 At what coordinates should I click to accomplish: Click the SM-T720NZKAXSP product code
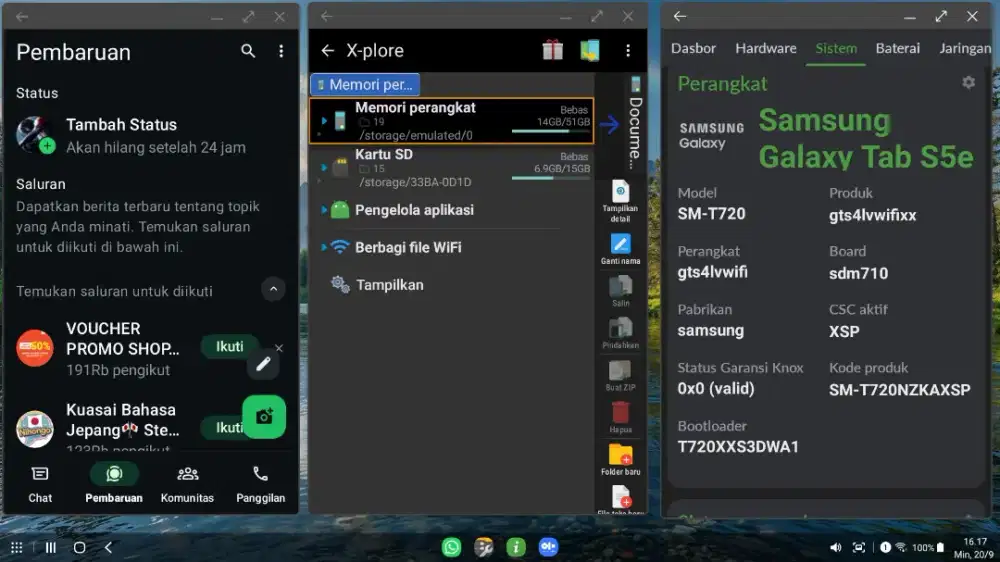[900, 390]
